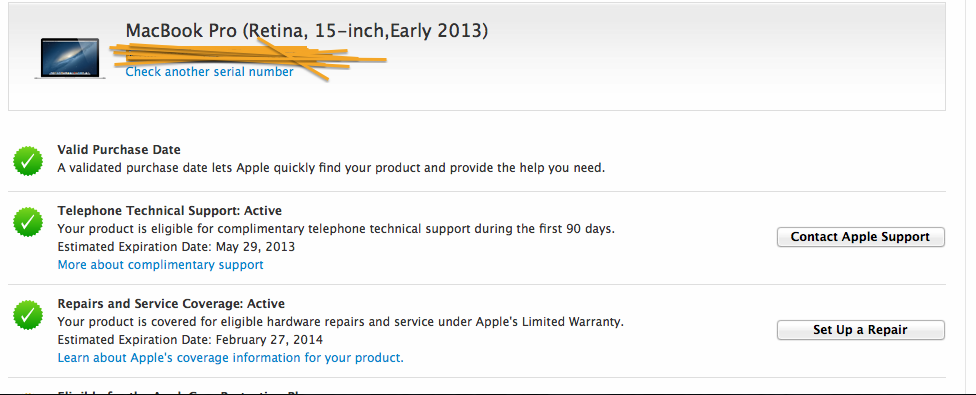Click the Contact Apple Support button

[x=860, y=237]
